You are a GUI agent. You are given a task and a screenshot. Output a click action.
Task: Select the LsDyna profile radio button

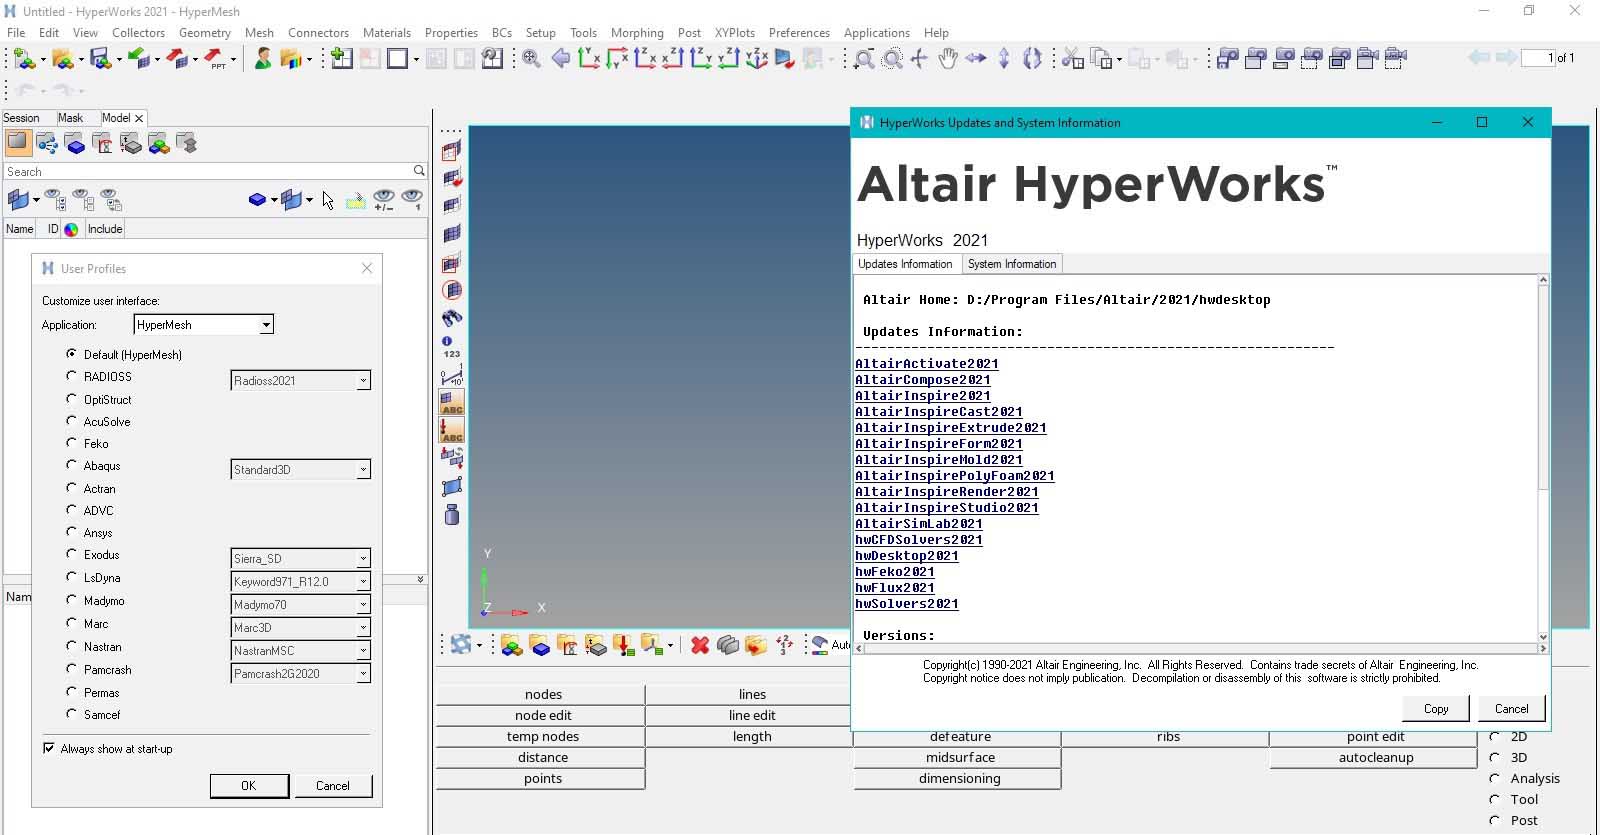(71, 577)
